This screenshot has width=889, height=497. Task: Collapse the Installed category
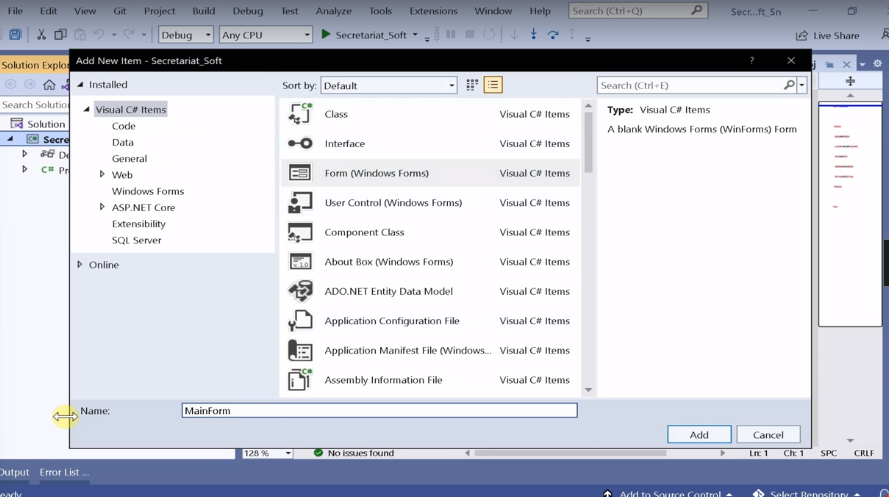(81, 84)
